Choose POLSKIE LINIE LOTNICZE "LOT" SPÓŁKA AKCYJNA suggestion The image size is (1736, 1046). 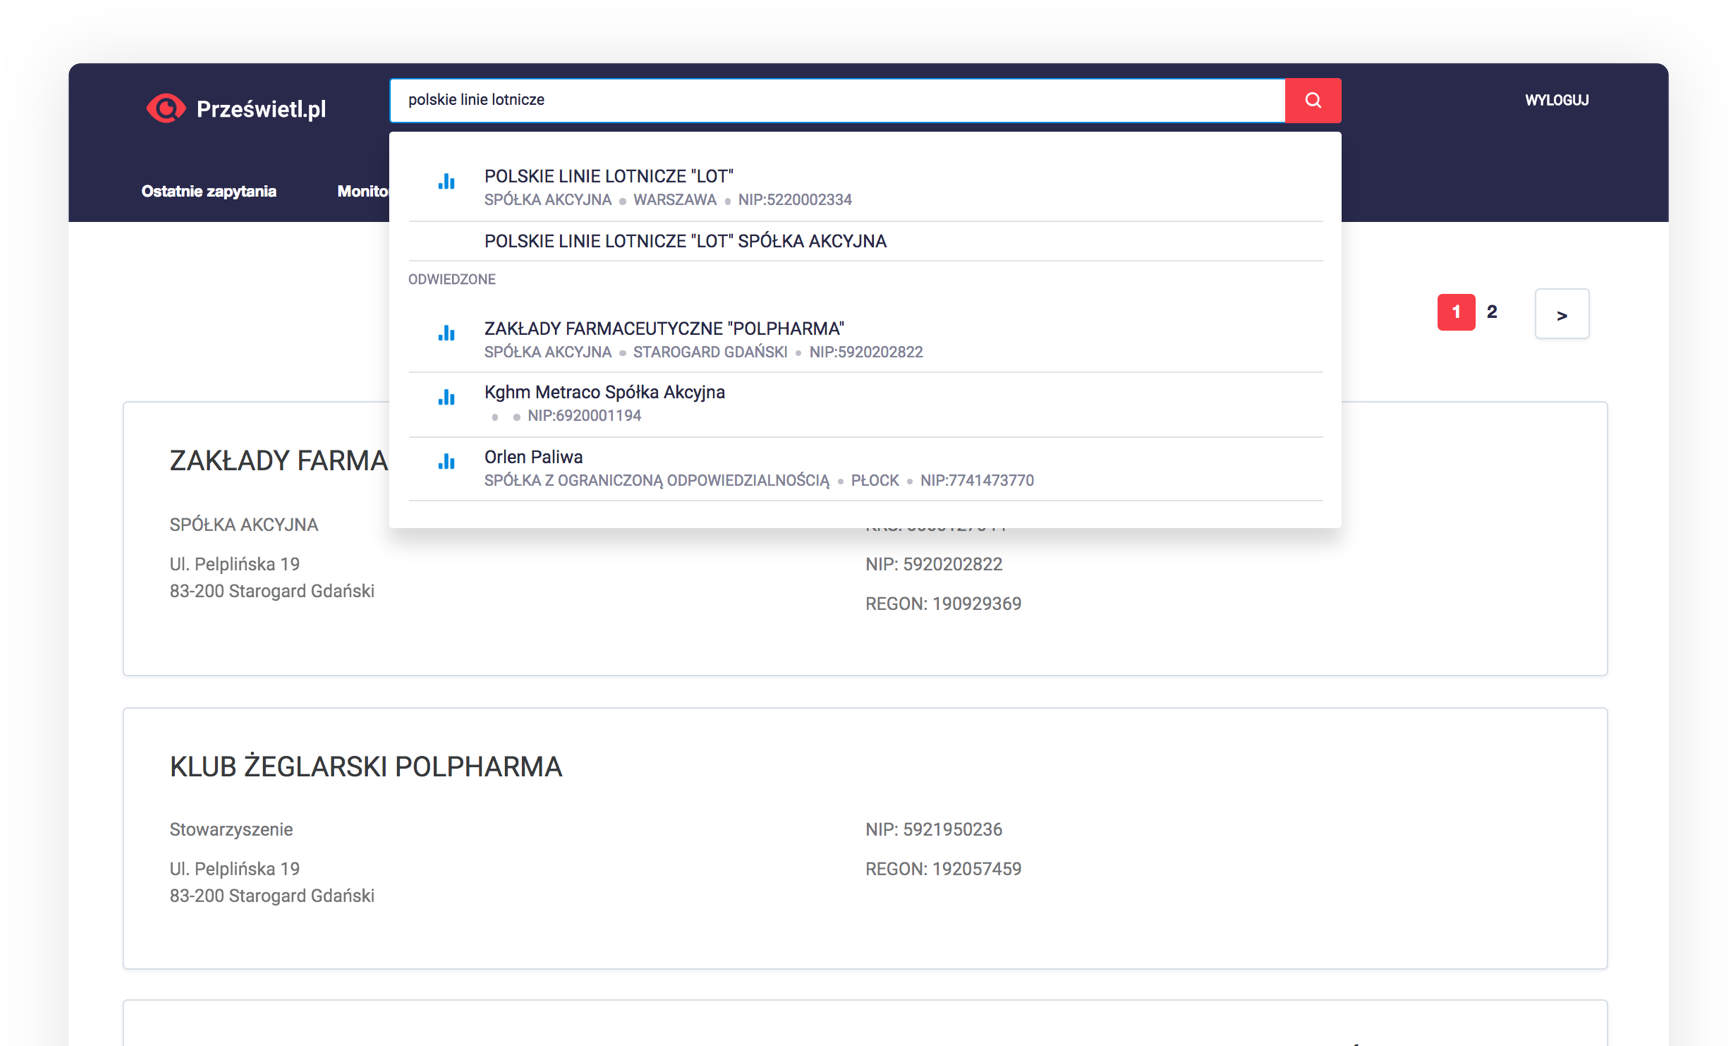pos(685,241)
